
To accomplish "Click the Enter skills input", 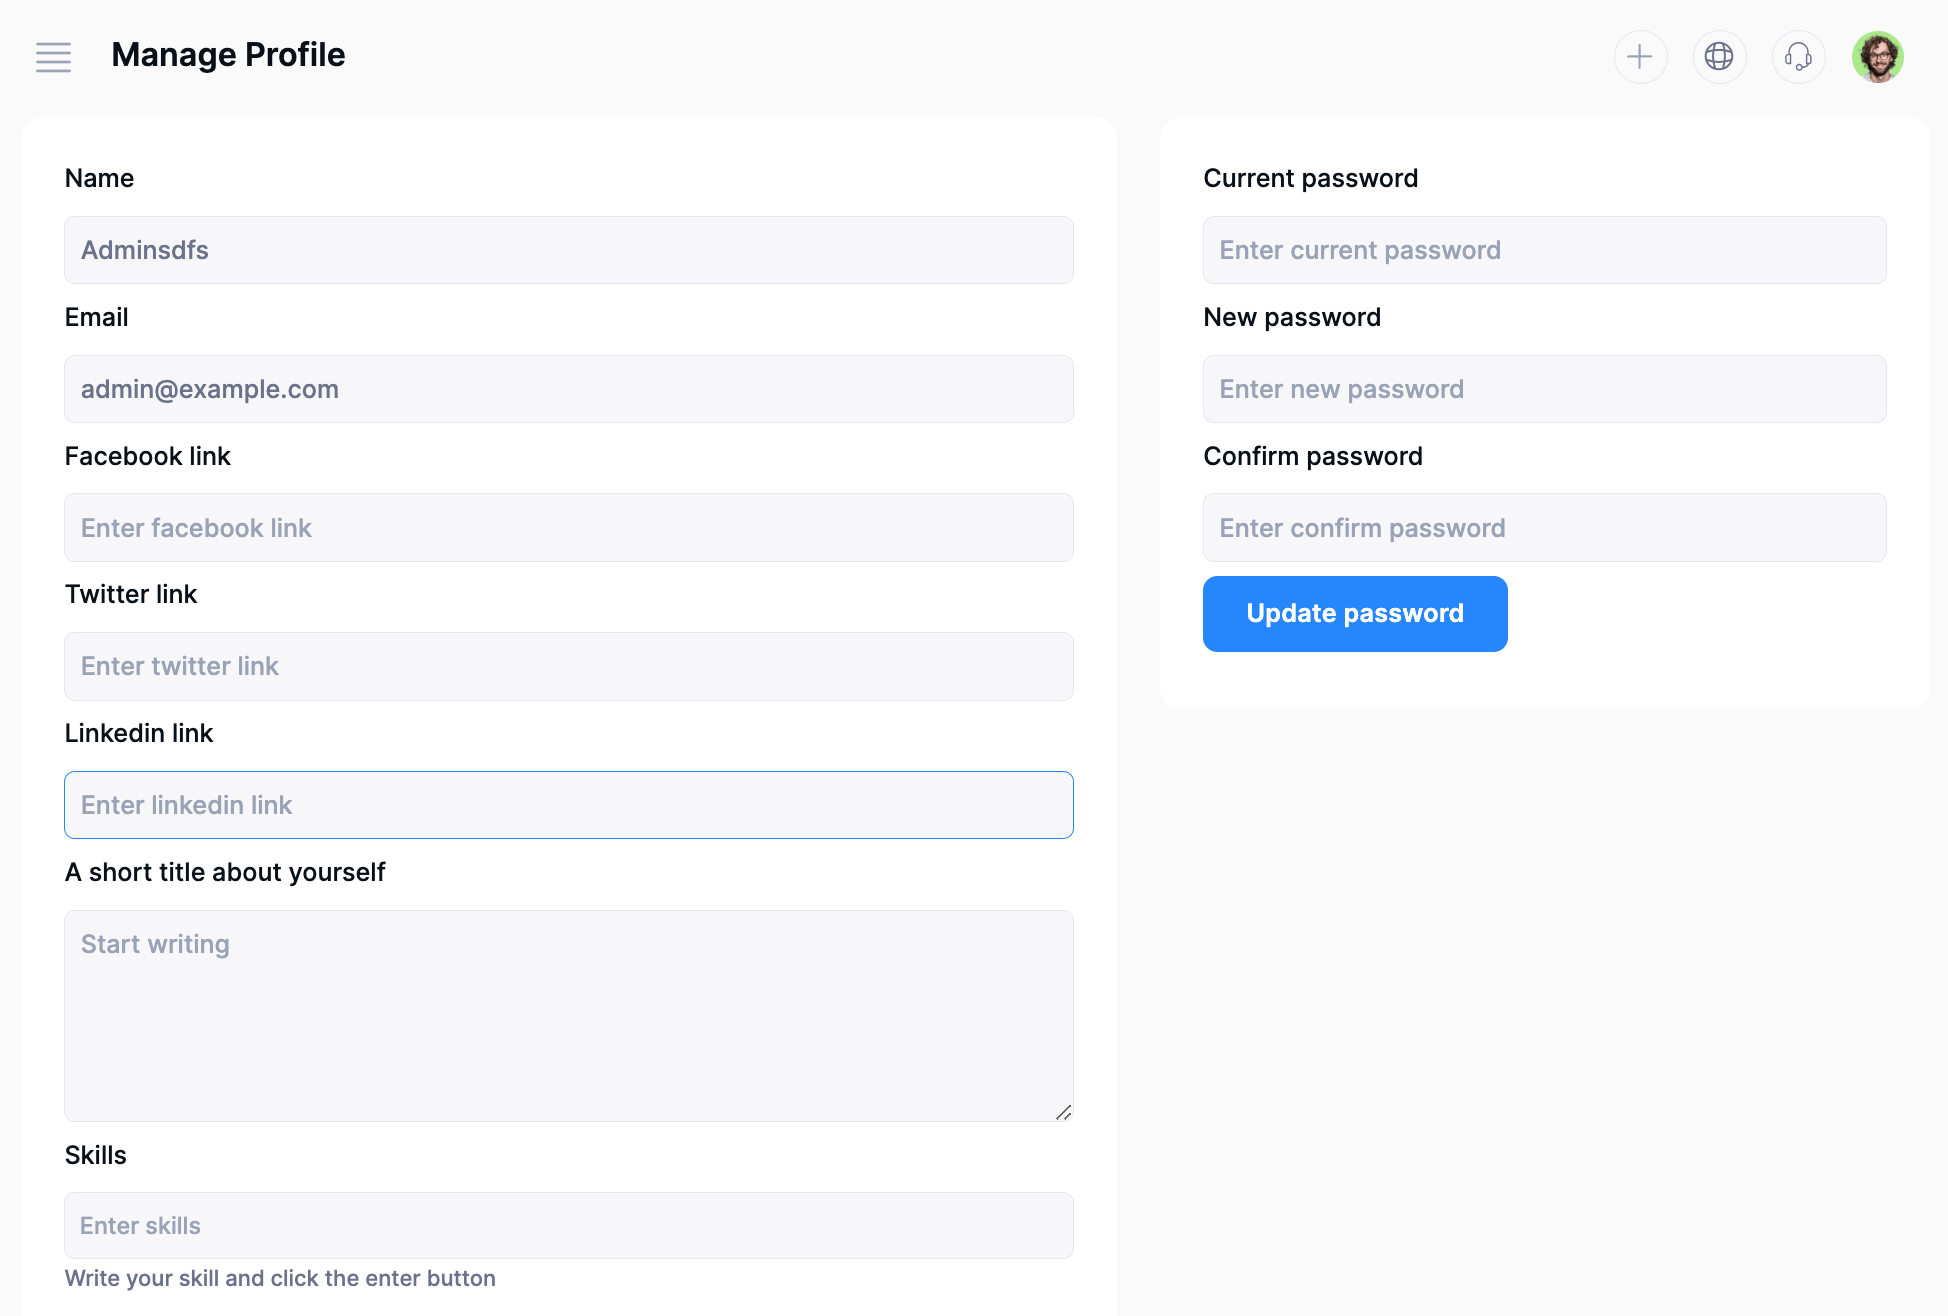I will tap(568, 1226).
